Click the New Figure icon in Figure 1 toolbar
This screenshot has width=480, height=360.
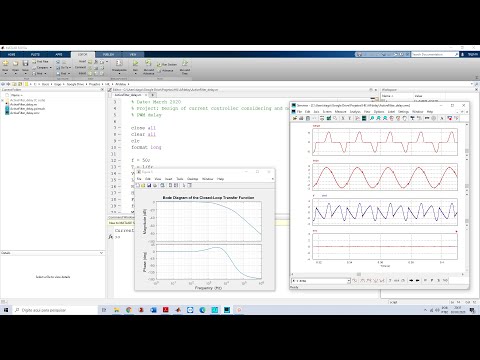(137, 185)
